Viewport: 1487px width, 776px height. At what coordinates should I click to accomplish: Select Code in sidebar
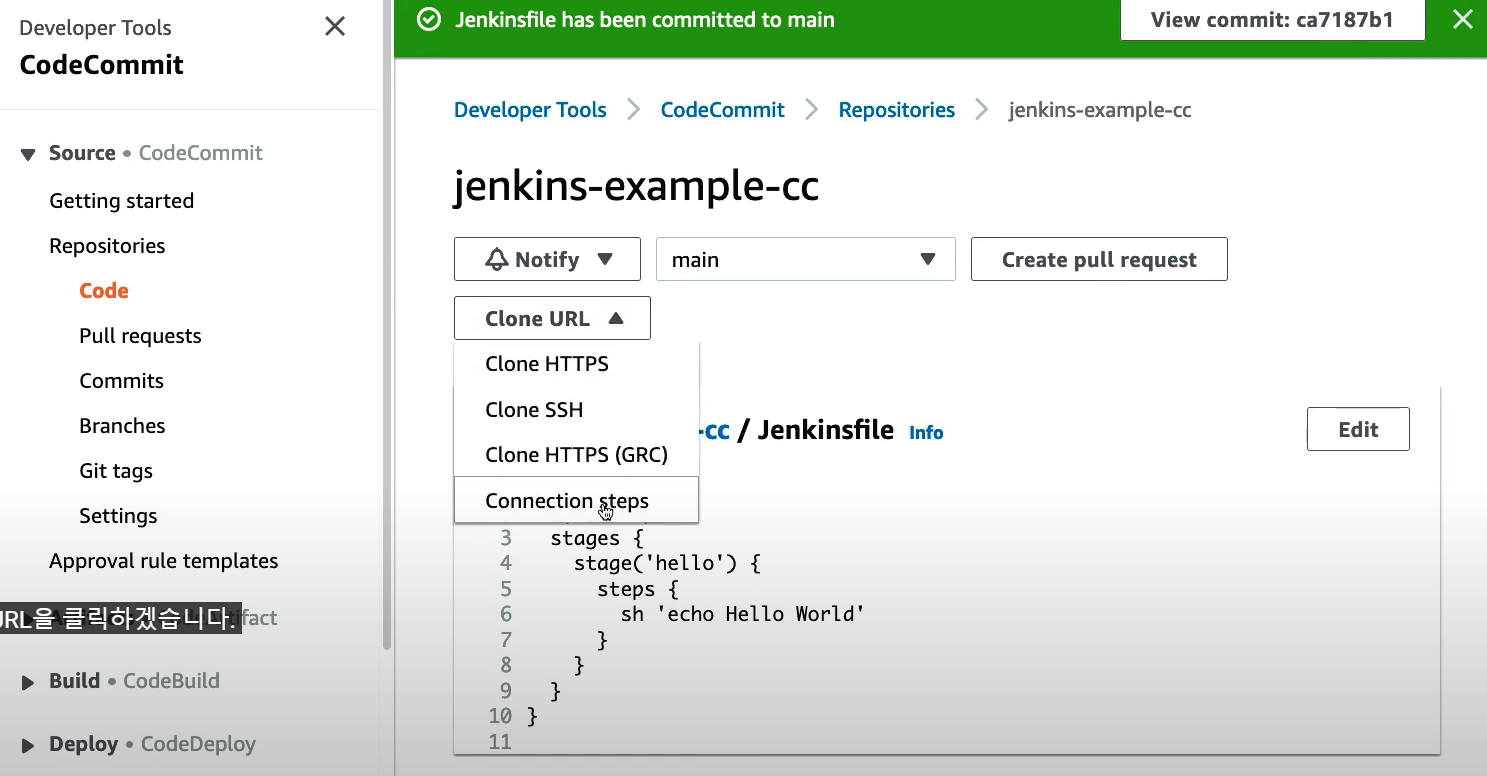tap(104, 291)
